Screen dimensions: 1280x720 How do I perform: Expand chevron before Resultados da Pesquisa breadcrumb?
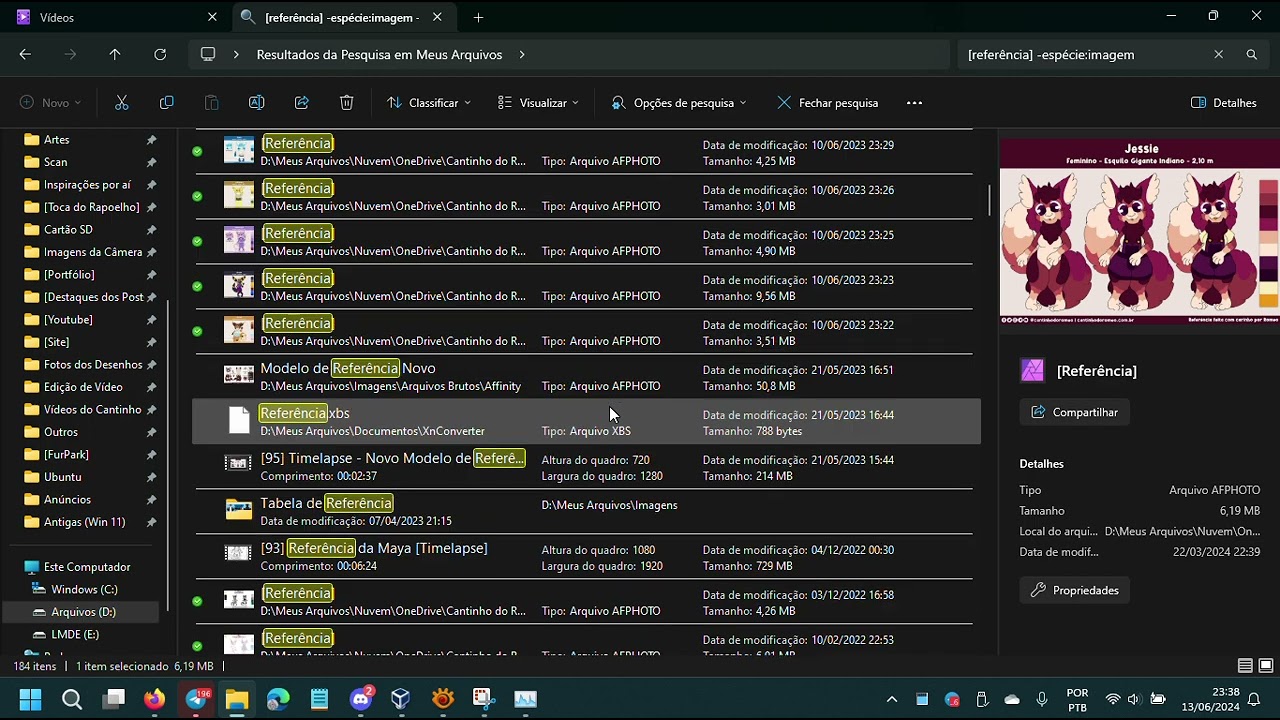click(236, 55)
